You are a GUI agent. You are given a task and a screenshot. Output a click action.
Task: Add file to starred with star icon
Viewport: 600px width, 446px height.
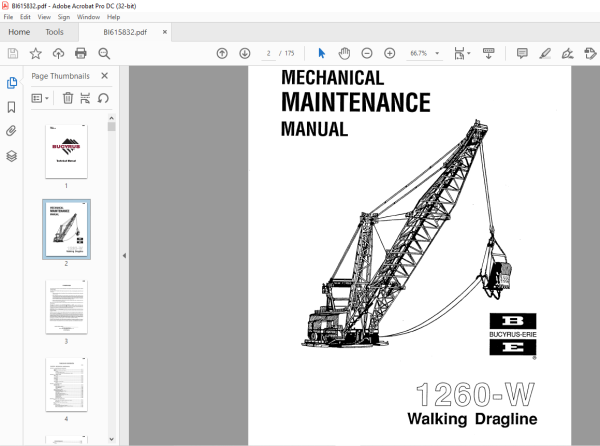coord(36,53)
